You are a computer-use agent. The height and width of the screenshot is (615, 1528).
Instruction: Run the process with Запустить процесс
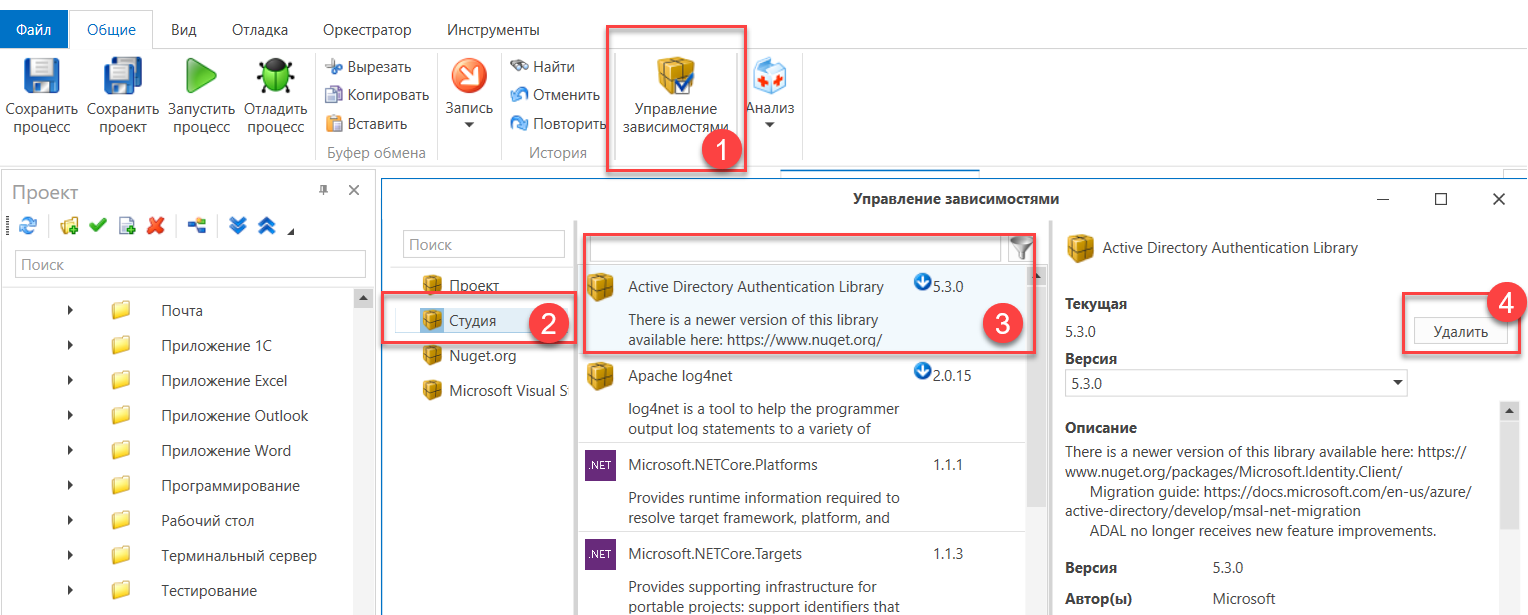point(201,96)
